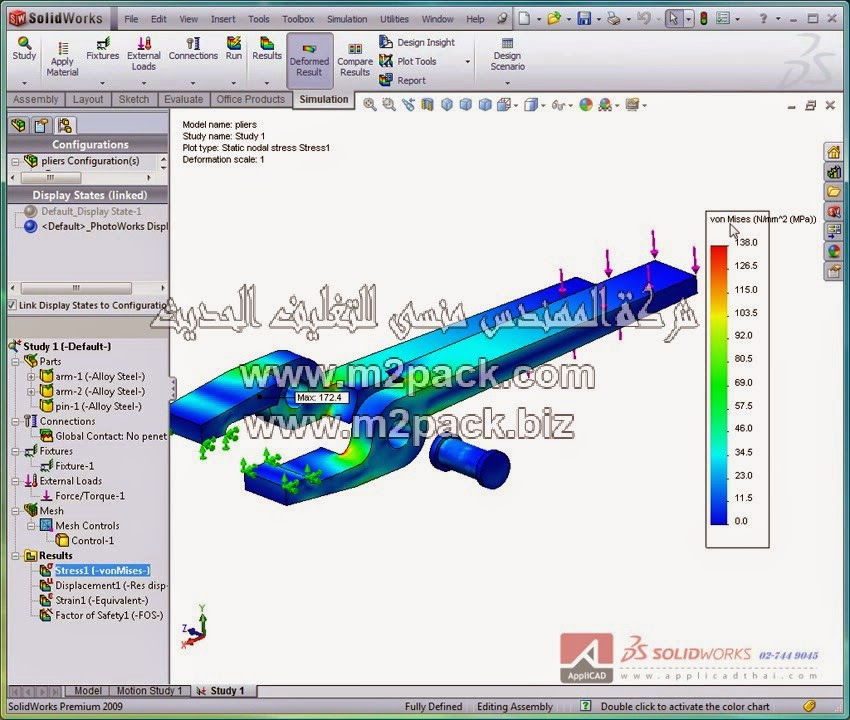Click the Help question mark icon
Screen dimensions: 850x720
pyautogui.click(x=763, y=19)
